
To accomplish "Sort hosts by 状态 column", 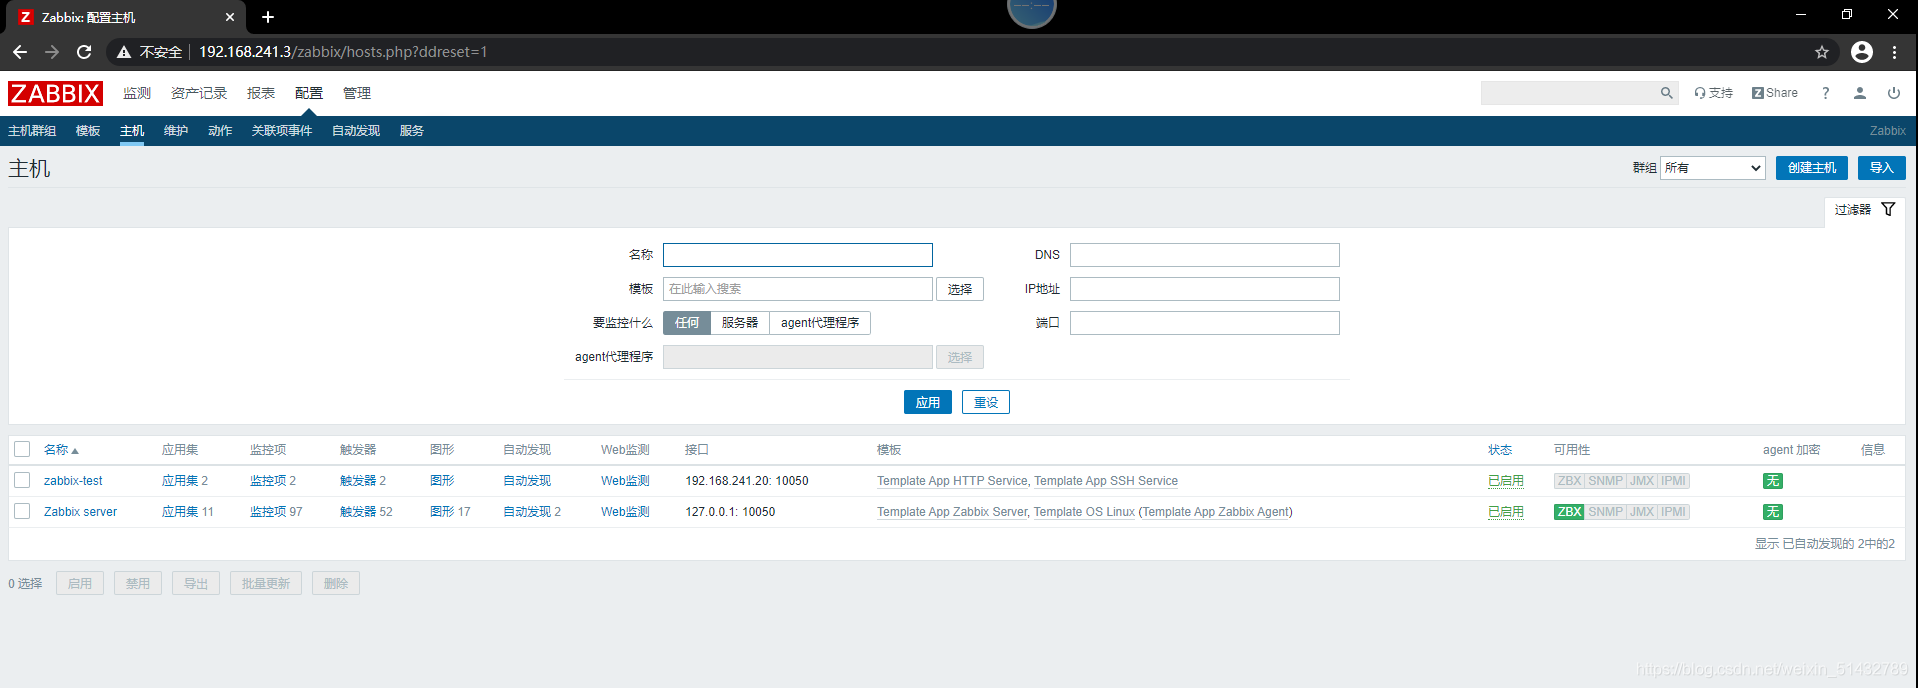I will coord(1500,450).
